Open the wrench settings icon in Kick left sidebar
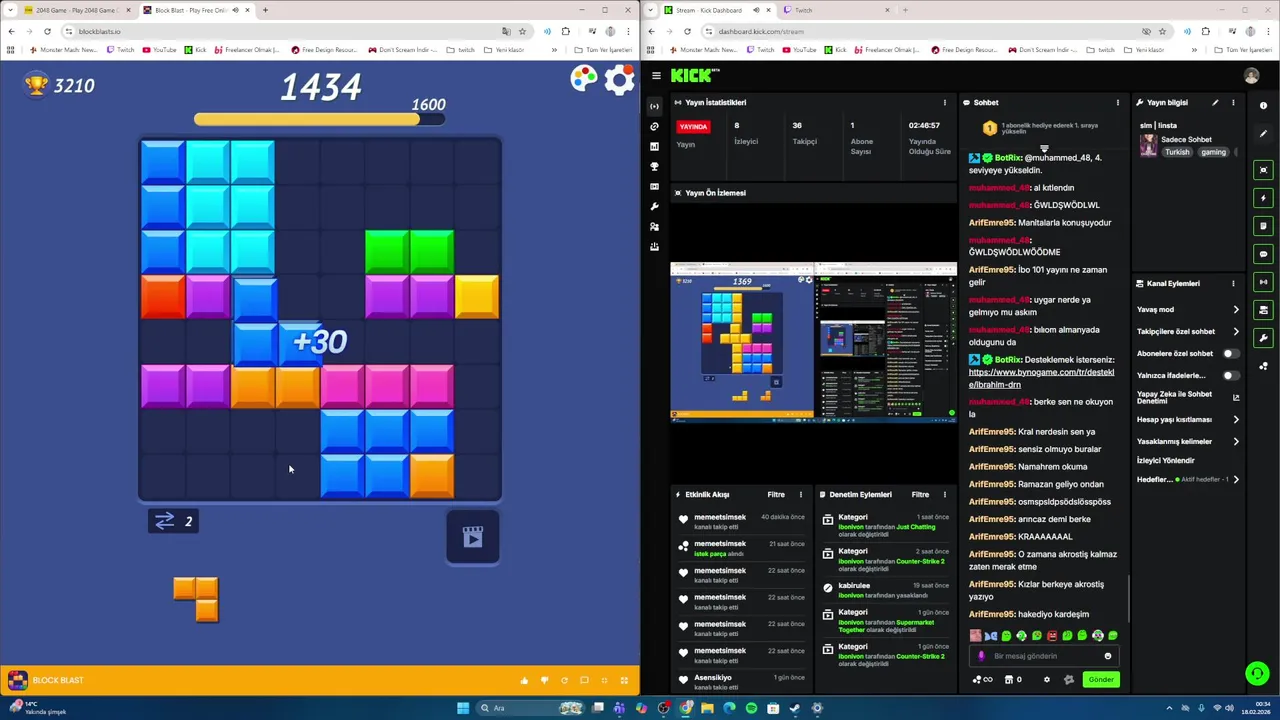This screenshot has width=1280, height=720. coord(654,206)
